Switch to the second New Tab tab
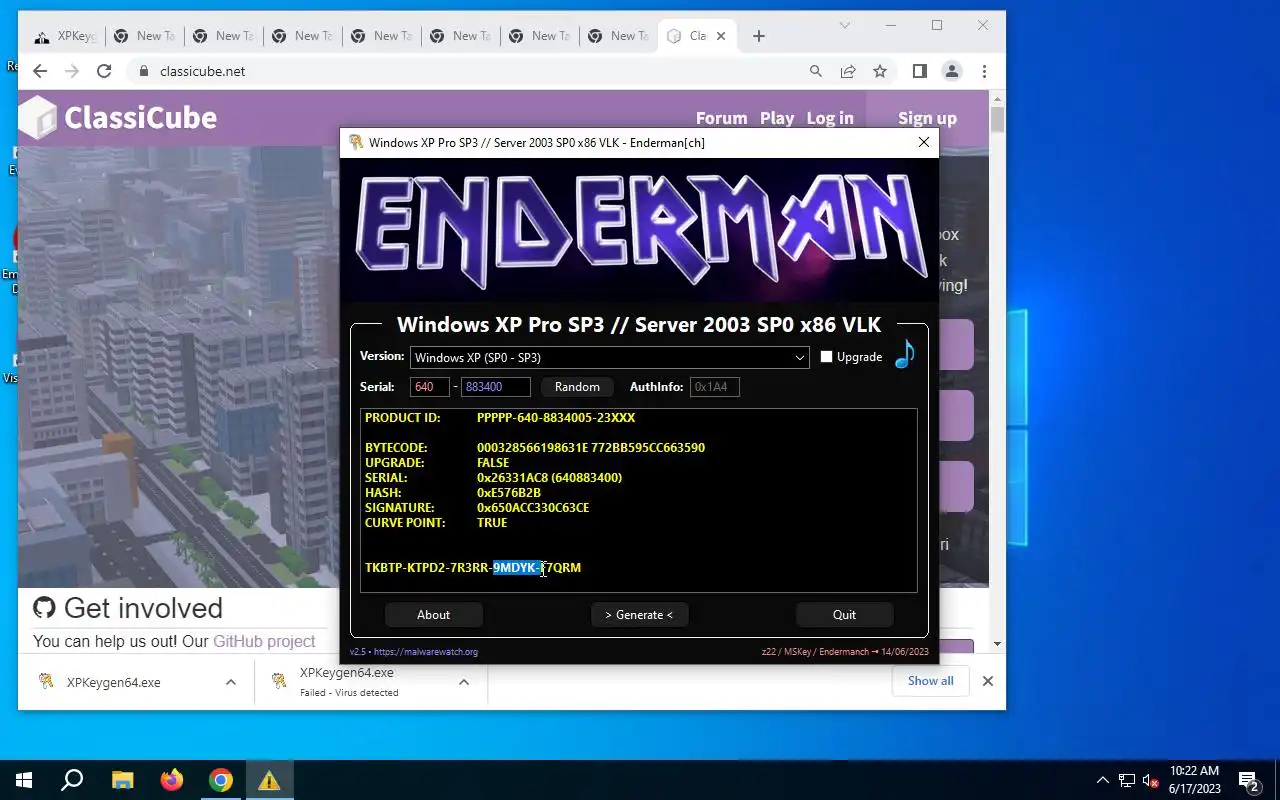Image resolution: width=1280 pixels, height=800 pixels. pyautogui.click(x=222, y=36)
